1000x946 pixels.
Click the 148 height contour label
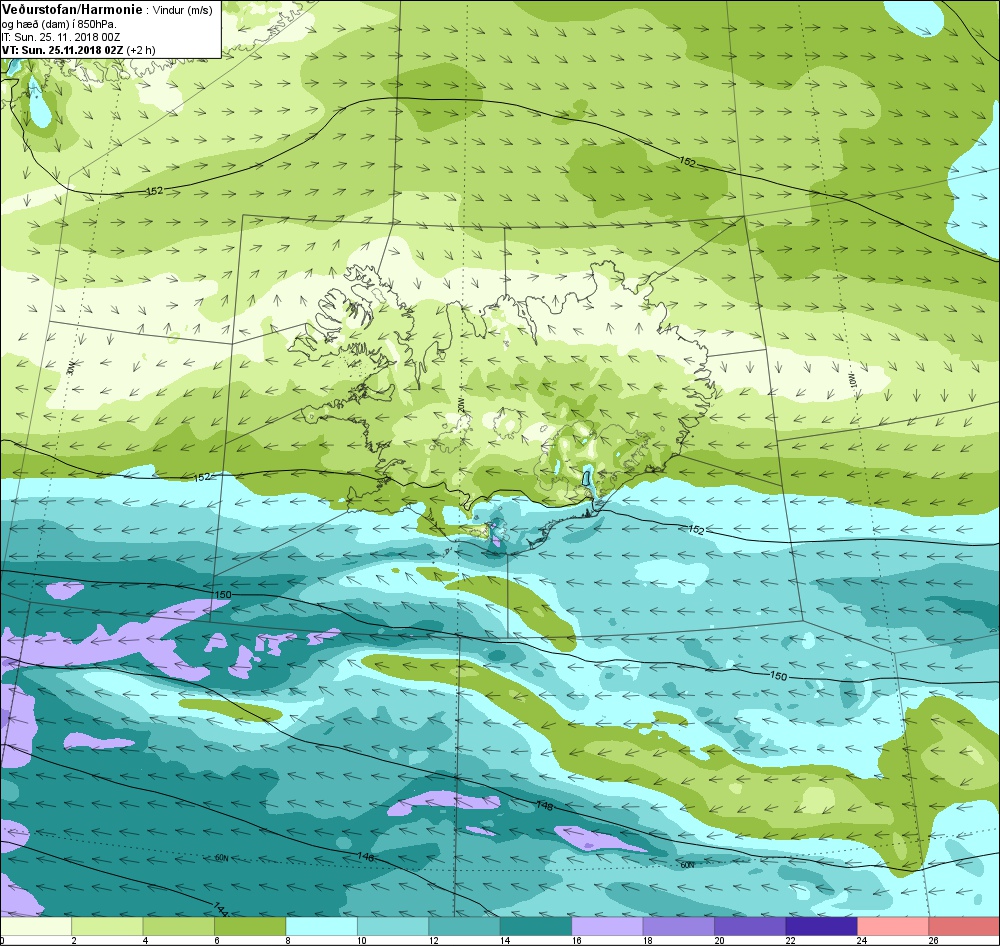544,806
